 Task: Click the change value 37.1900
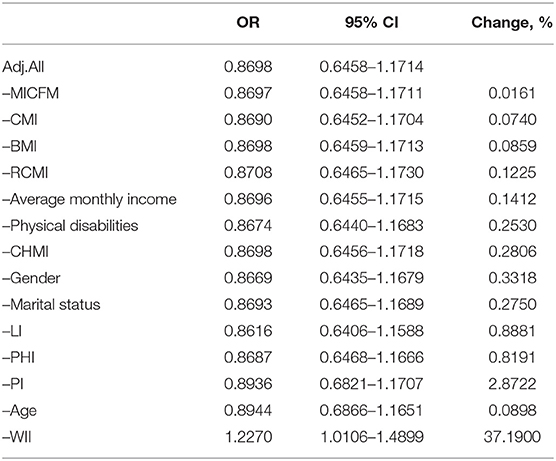(x=512, y=437)
